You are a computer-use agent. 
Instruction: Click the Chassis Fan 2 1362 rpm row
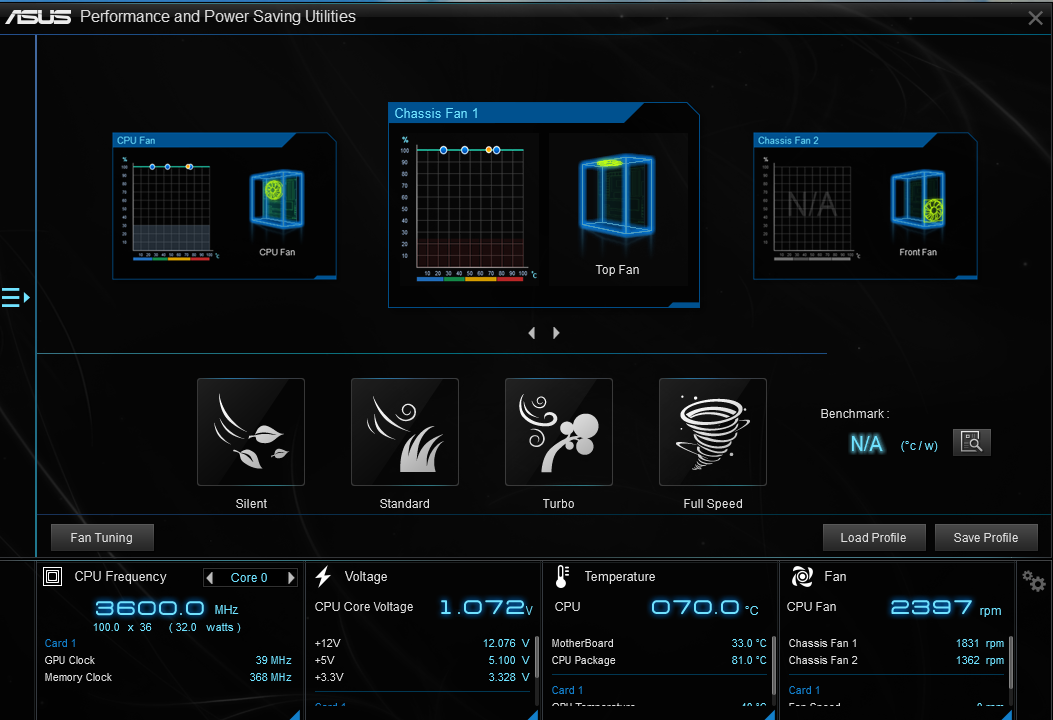coord(896,660)
